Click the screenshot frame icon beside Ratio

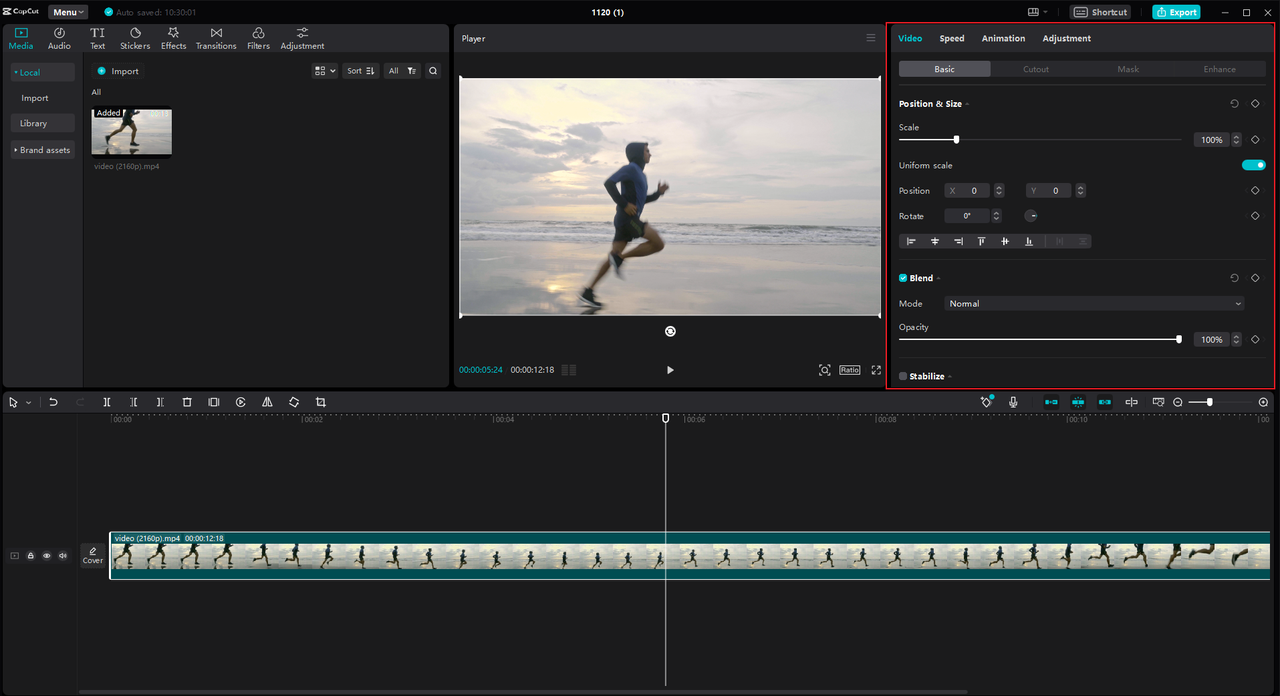(825, 370)
